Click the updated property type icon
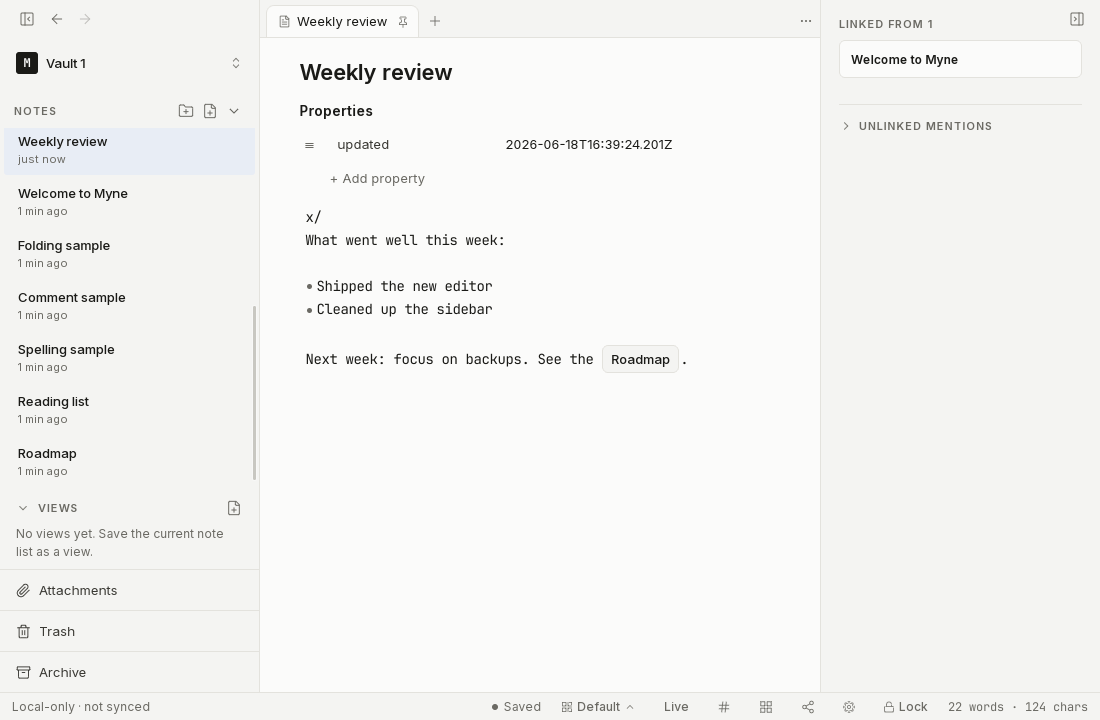The image size is (1100, 720). tap(309, 145)
